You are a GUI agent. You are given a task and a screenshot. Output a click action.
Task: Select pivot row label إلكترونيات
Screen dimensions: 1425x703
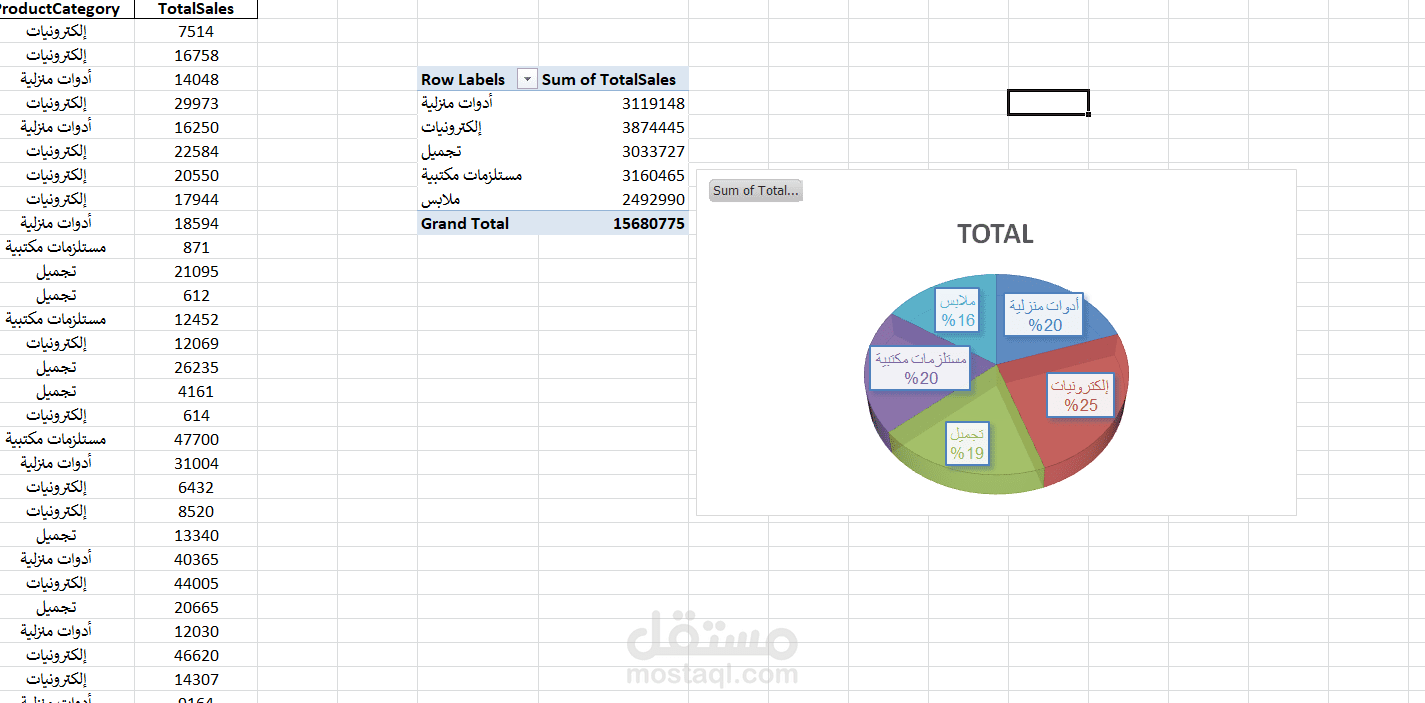pyautogui.click(x=478, y=127)
